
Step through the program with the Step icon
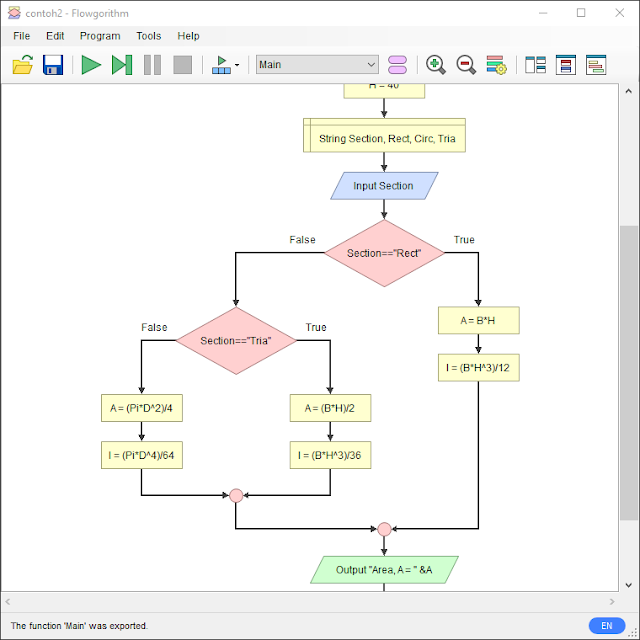122,64
